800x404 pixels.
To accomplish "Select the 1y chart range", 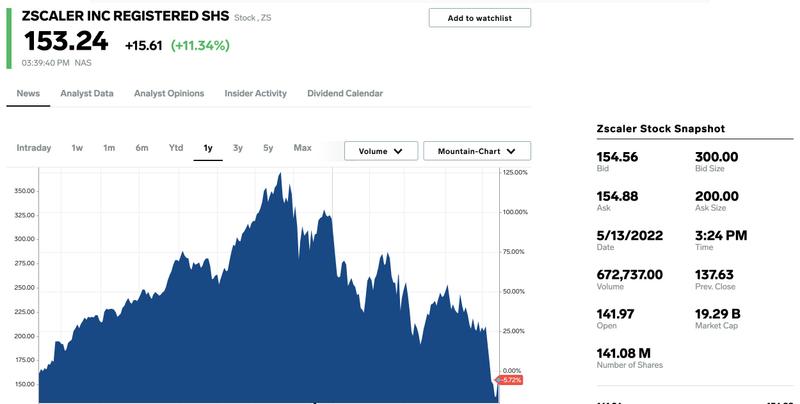I will pos(208,148).
